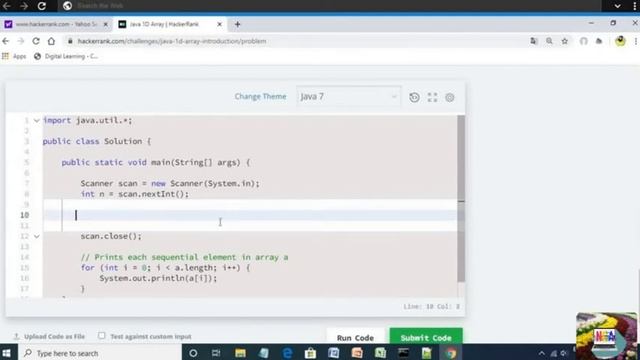The image size is (640, 360).
Task: Click Upload Code as File
Action: tap(49, 336)
